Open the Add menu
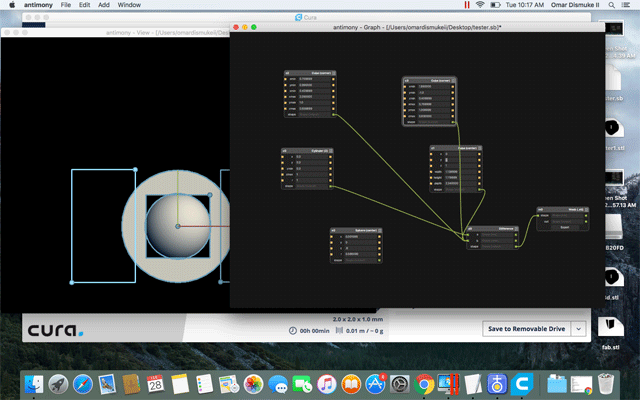The width and height of the screenshot is (640, 400). click(x=104, y=5)
